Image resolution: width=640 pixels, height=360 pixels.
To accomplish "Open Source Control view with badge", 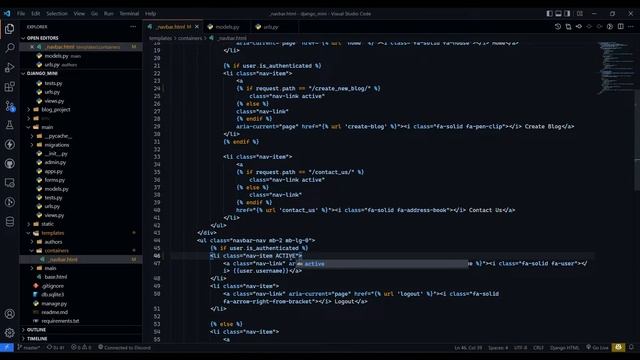I will (9, 106).
